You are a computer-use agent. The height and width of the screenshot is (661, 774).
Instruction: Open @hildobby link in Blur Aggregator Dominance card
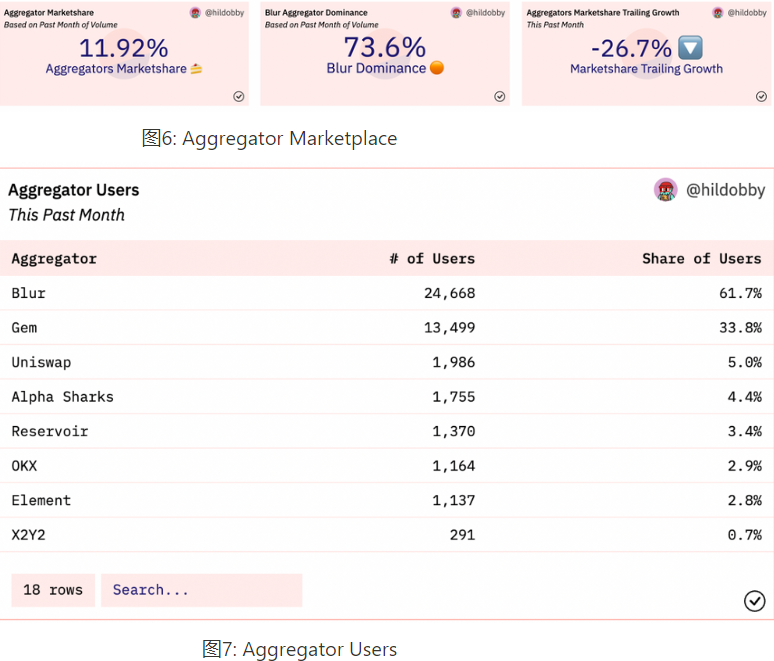point(486,13)
